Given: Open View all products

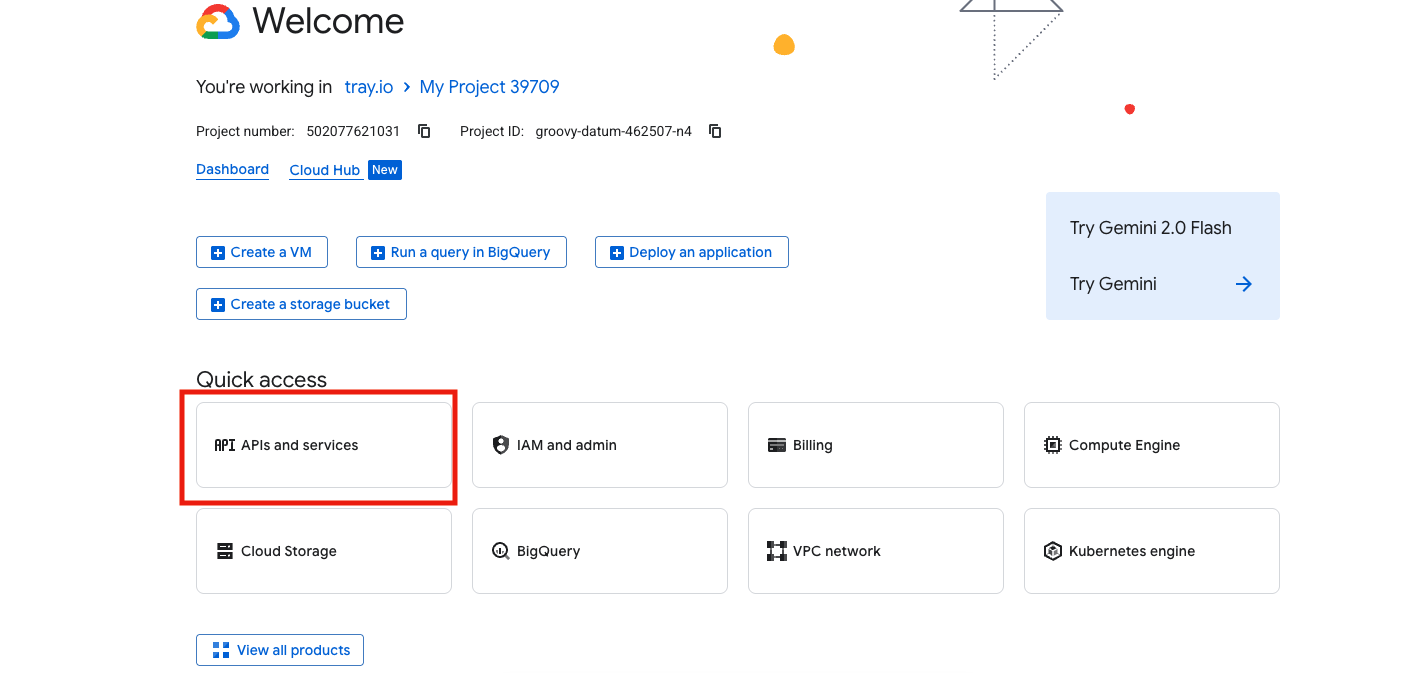Looking at the screenshot, I should click(x=279, y=649).
